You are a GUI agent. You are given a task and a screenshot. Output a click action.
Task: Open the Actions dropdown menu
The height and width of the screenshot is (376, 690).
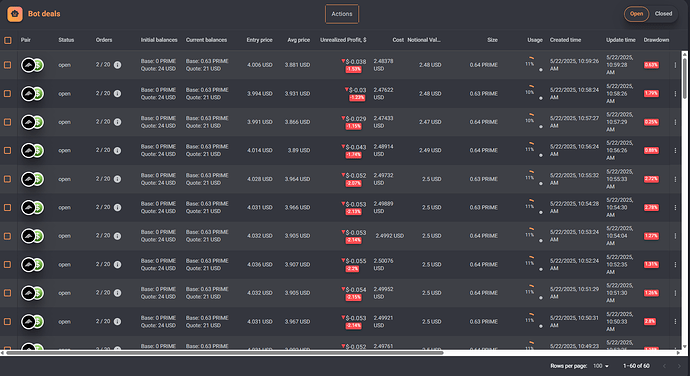coord(342,14)
